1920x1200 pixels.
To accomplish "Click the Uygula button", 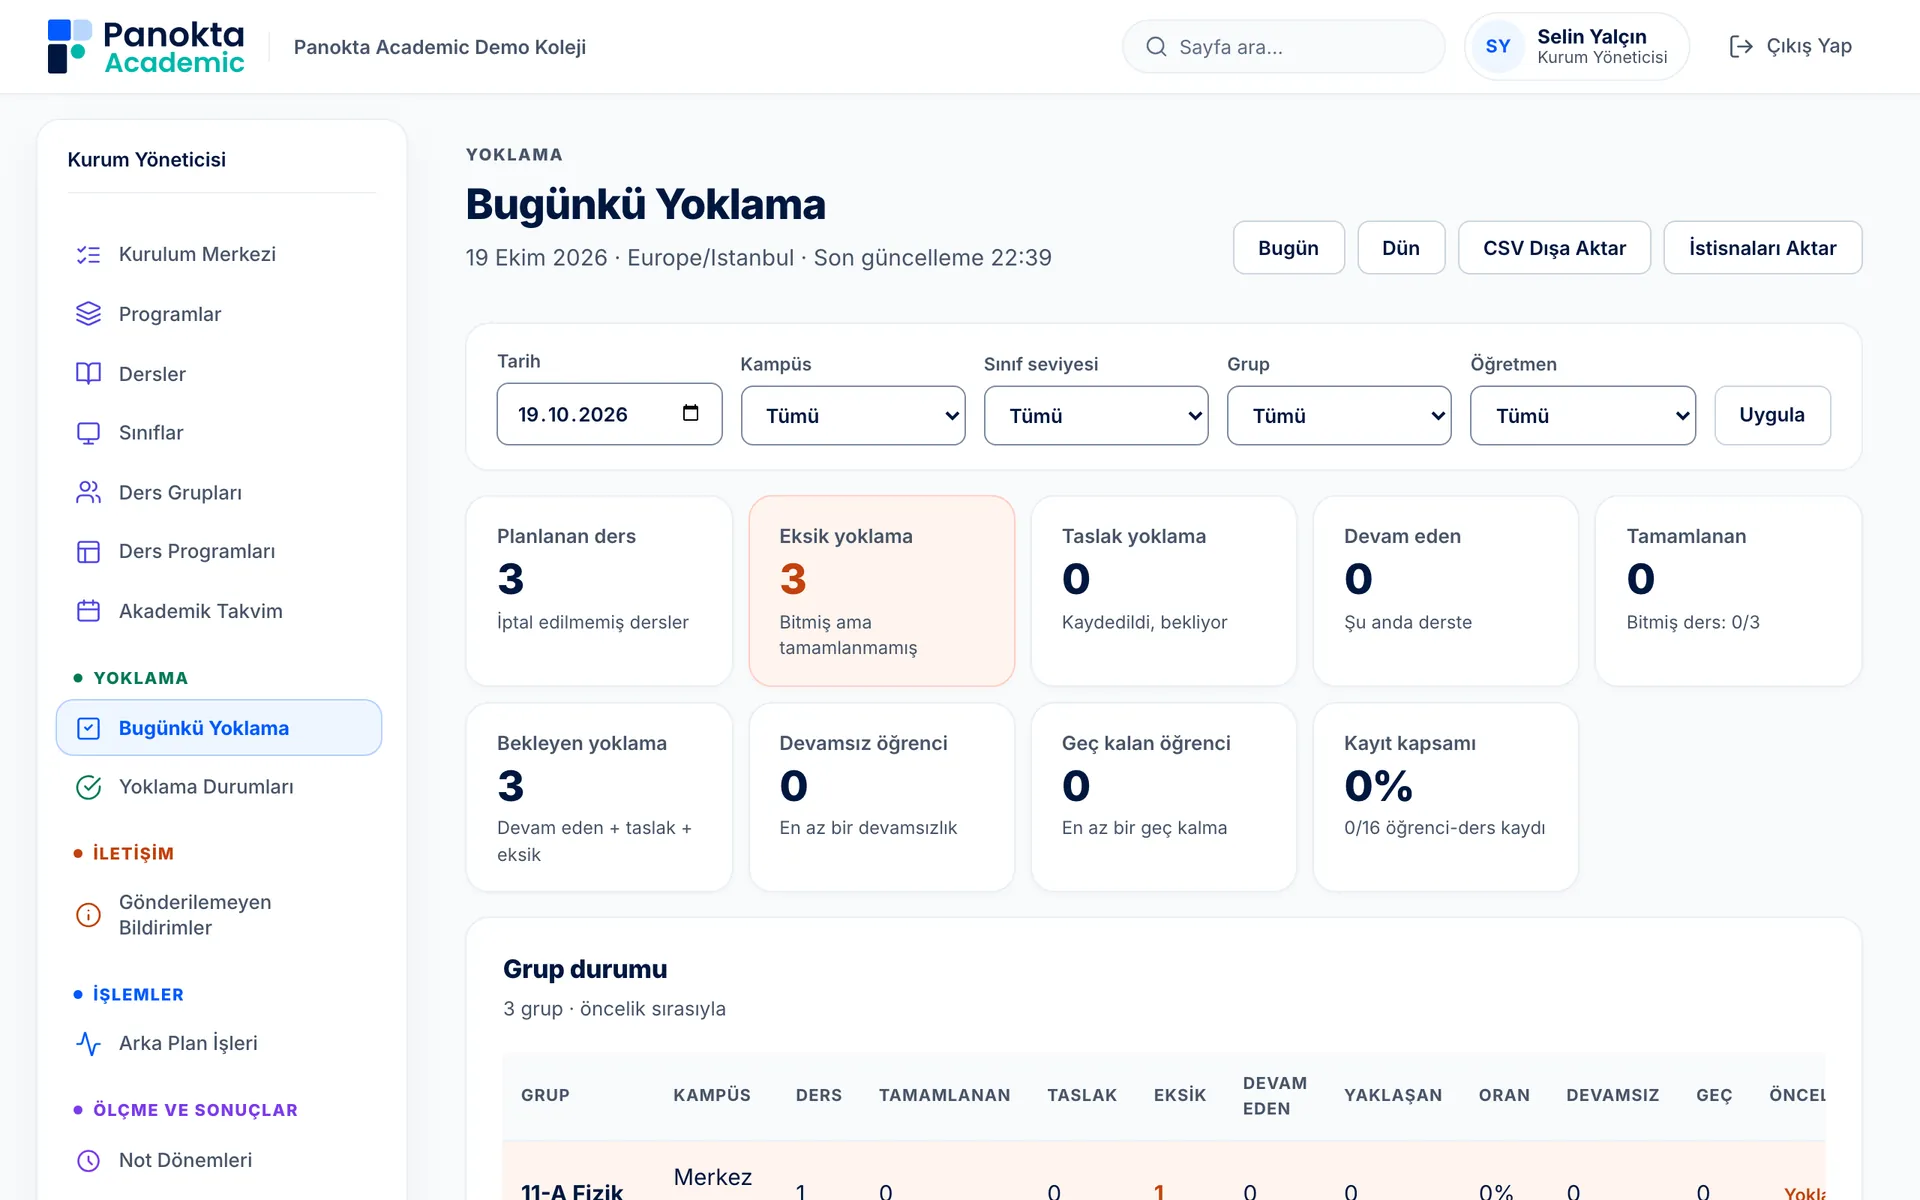I will coord(1772,415).
